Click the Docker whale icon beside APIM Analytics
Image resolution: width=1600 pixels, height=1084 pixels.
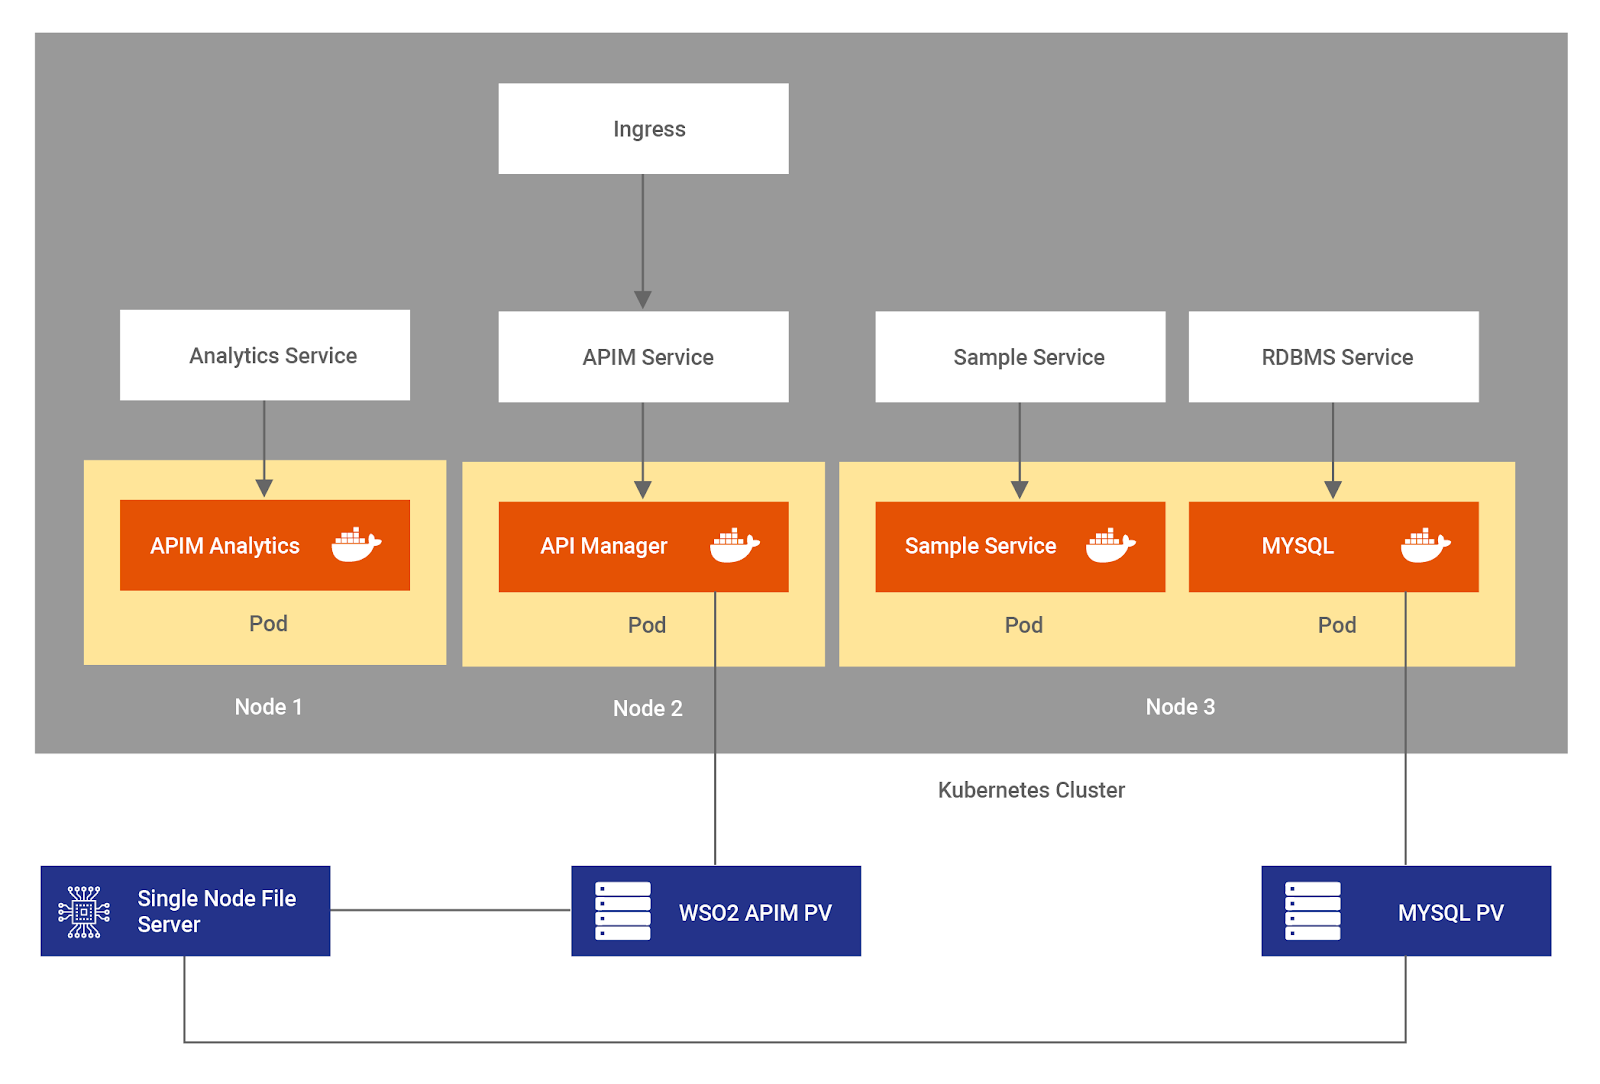coord(356,545)
